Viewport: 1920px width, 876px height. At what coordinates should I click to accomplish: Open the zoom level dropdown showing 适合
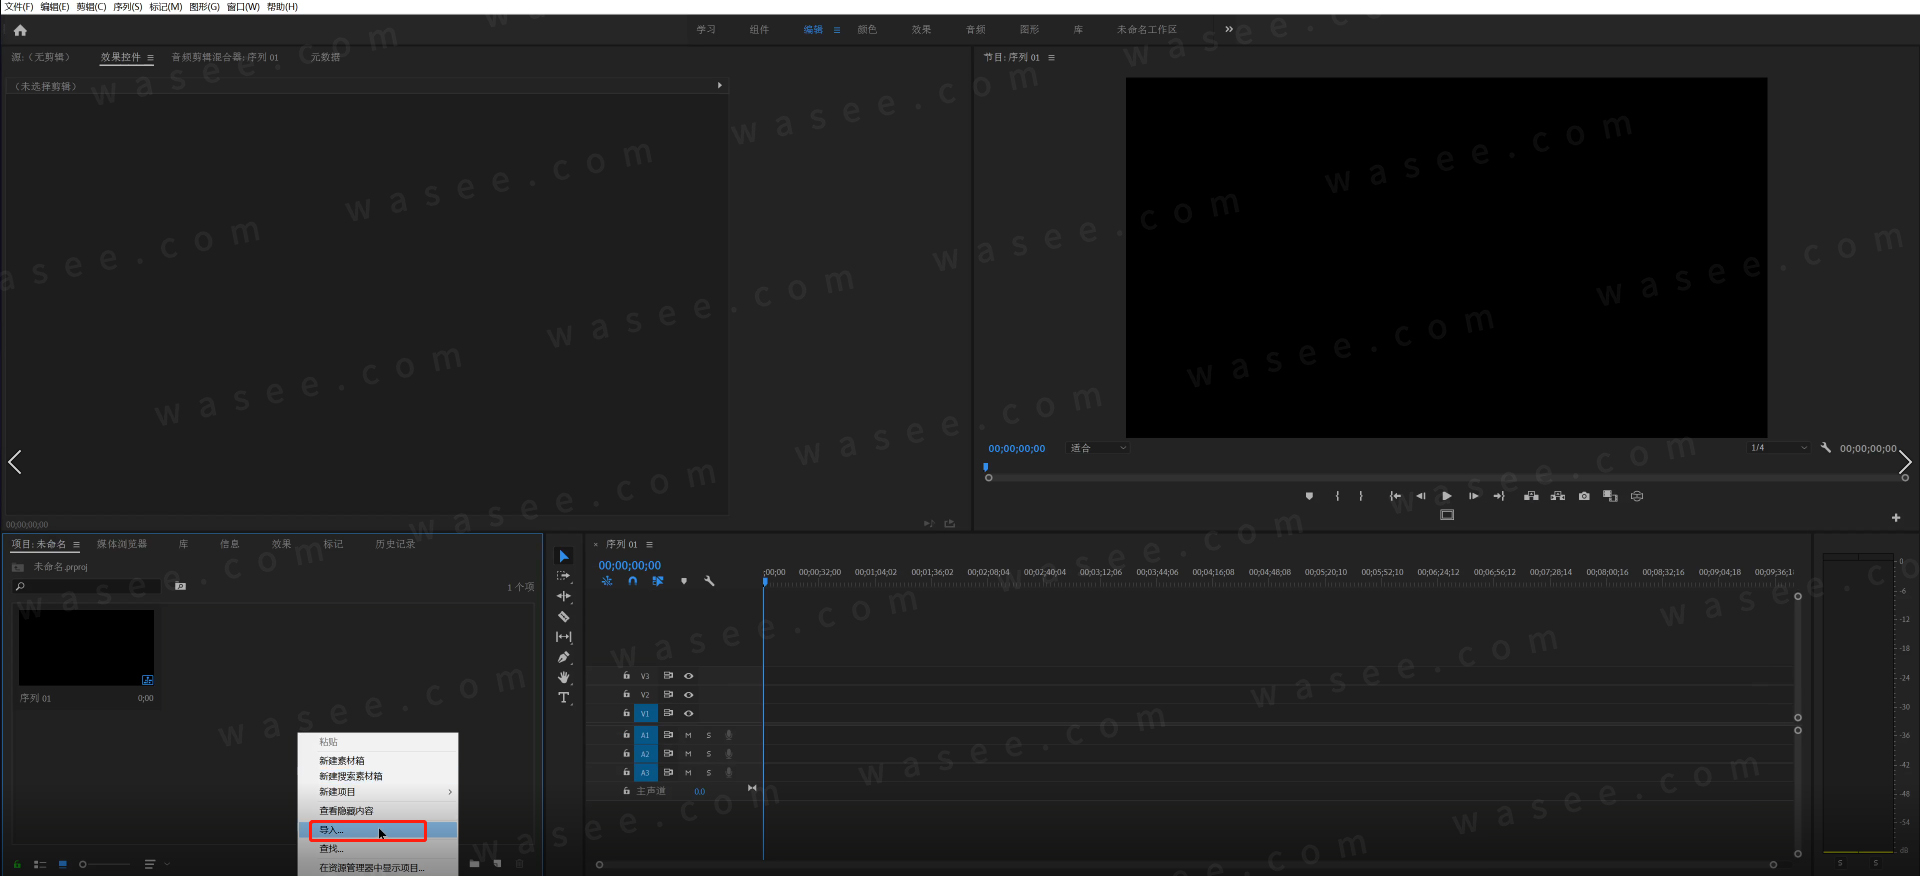click(x=1098, y=448)
